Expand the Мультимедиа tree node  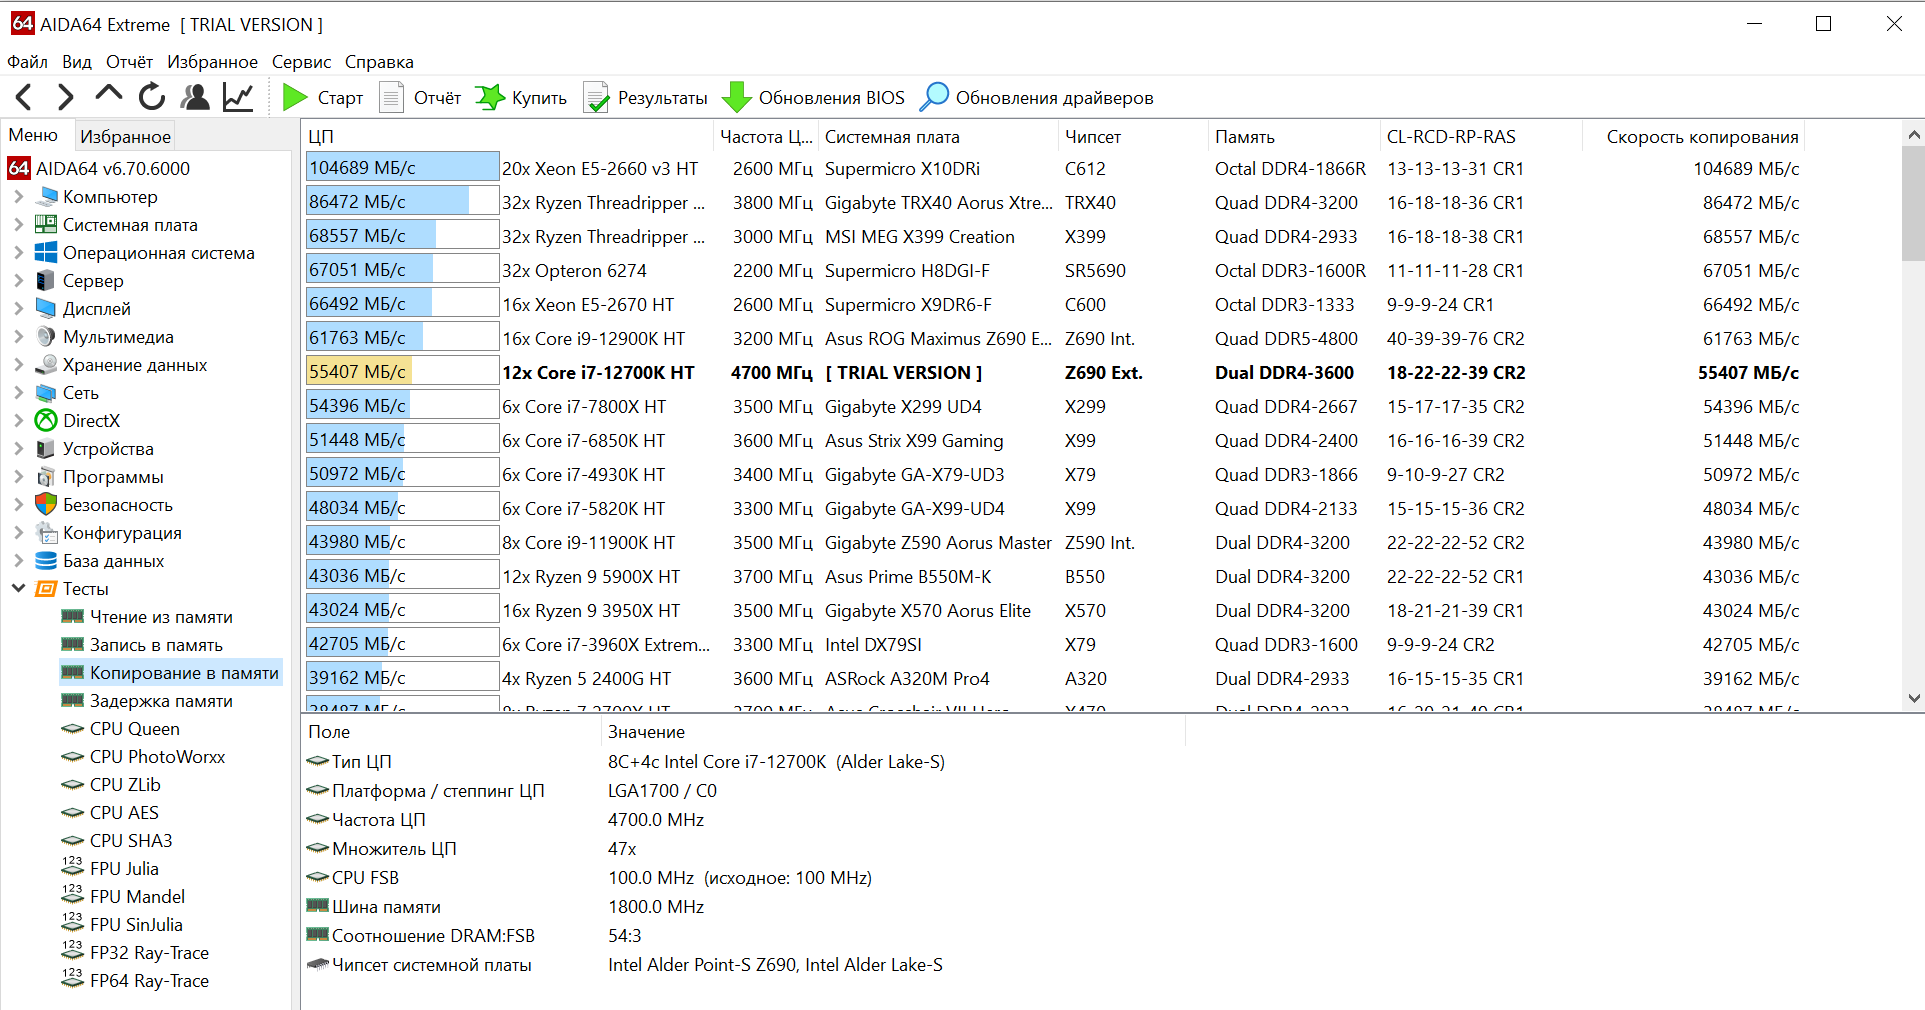click(19, 337)
